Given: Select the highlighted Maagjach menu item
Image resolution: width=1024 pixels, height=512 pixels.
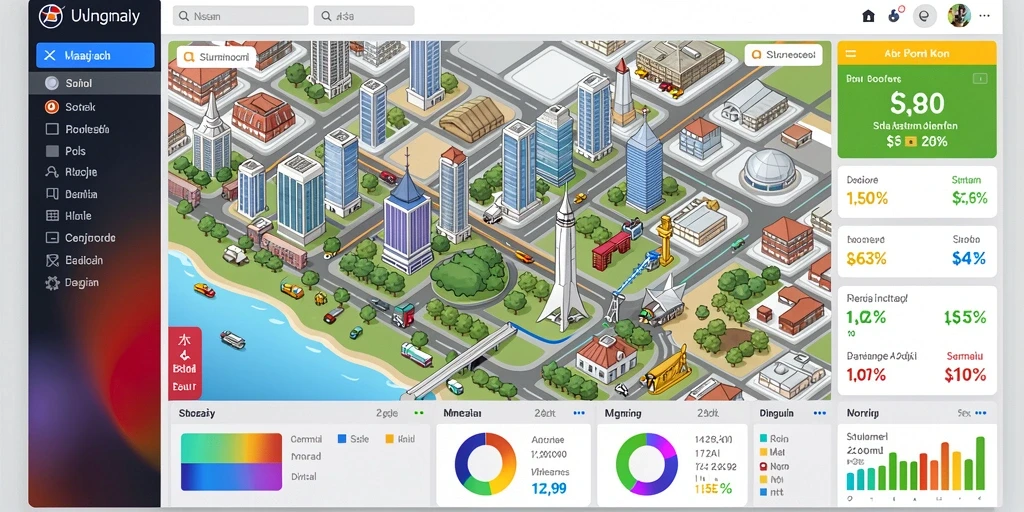Looking at the screenshot, I should point(95,56).
